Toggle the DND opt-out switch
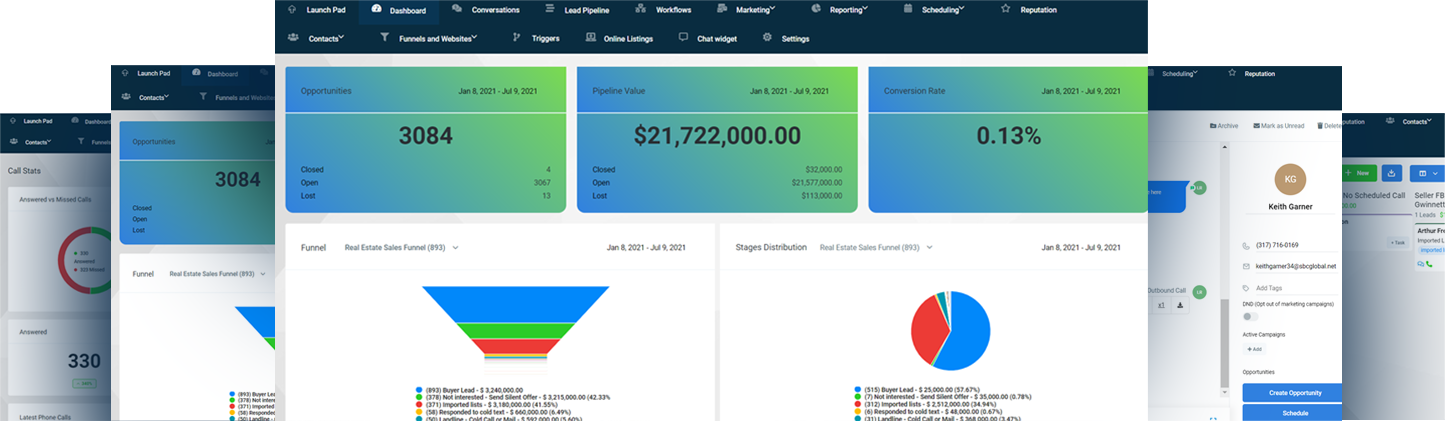Image resolution: width=1445 pixels, height=421 pixels. pyautogui.click(x=1250, y=316)
